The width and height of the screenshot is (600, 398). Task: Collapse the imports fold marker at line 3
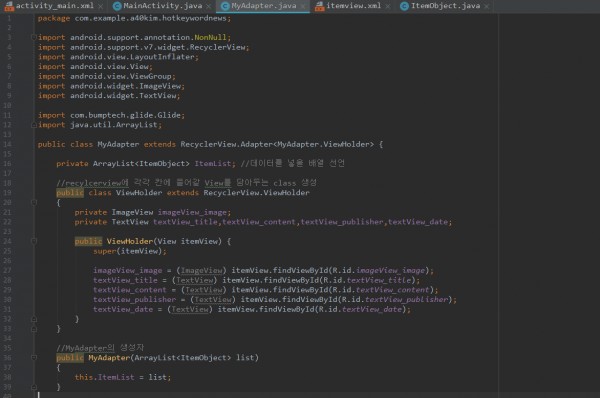click(34, 37)
